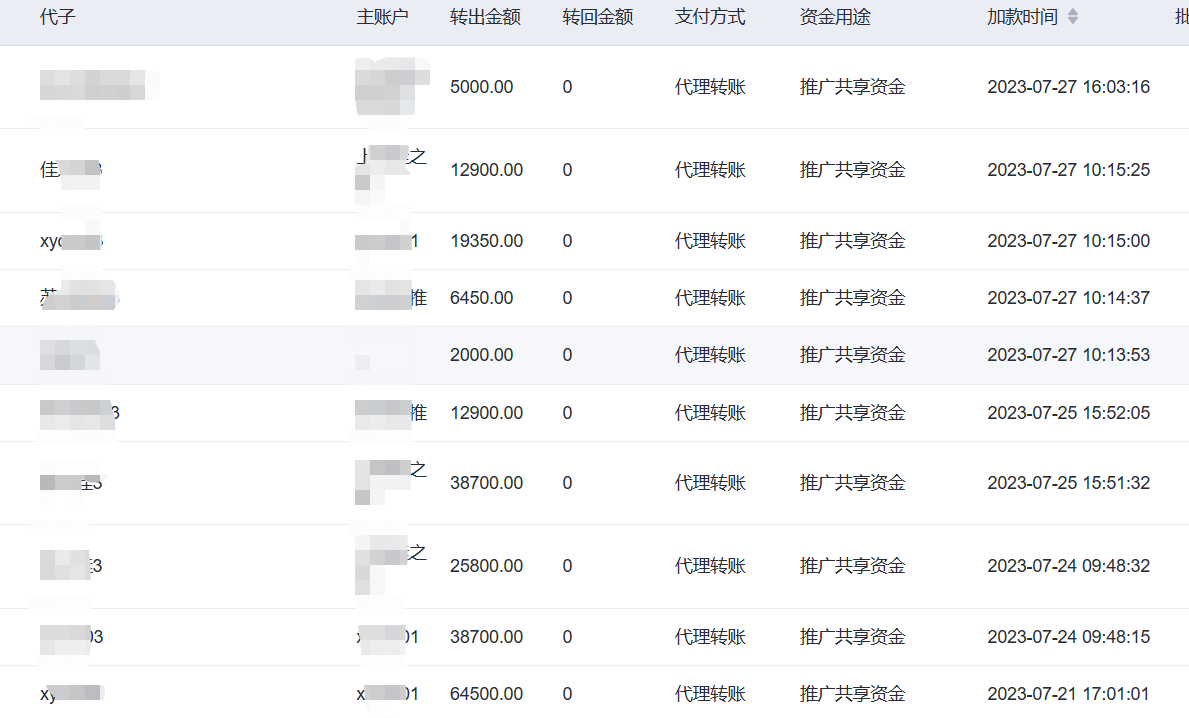Screen dimensions: 1189x718
Task: Click the 转出金额 column header
Action: pos(486,17)
